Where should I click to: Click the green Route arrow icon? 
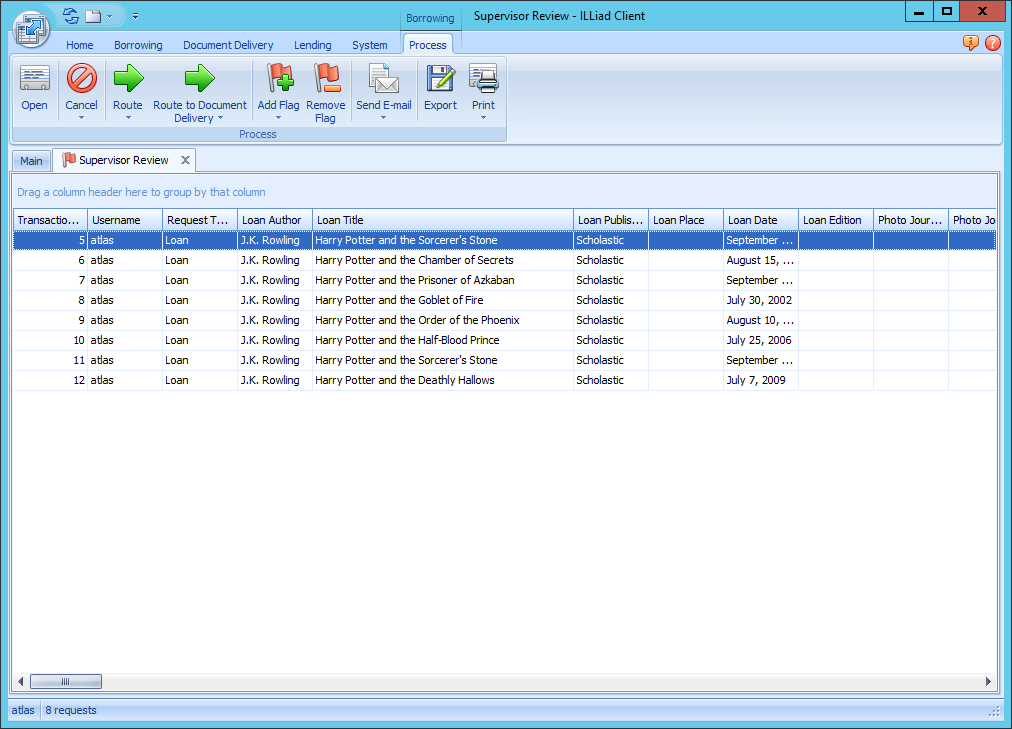pyautogui.click(x=127, y=80)
